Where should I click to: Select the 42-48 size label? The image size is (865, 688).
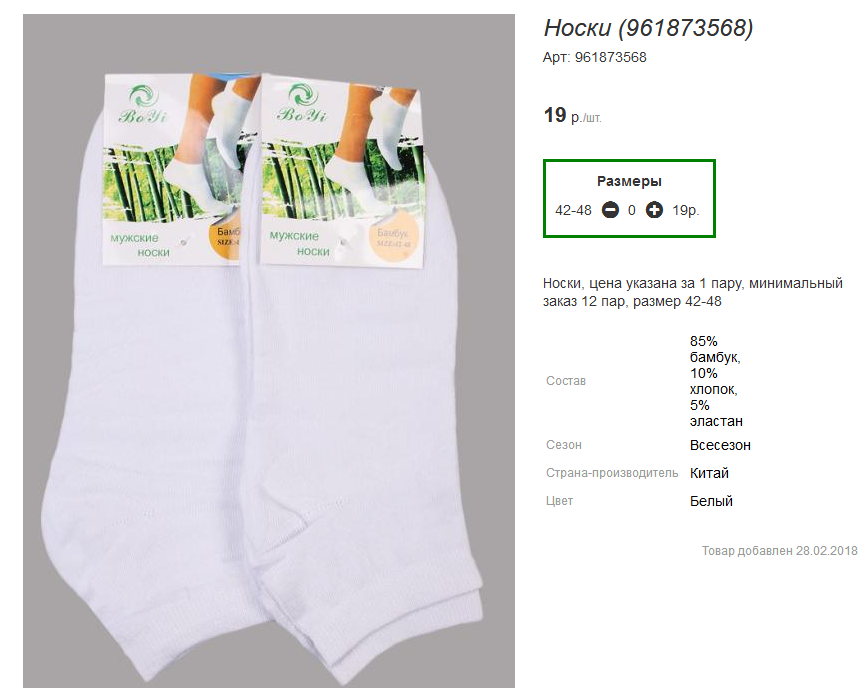pyautogui.click(x=573, y=210)
